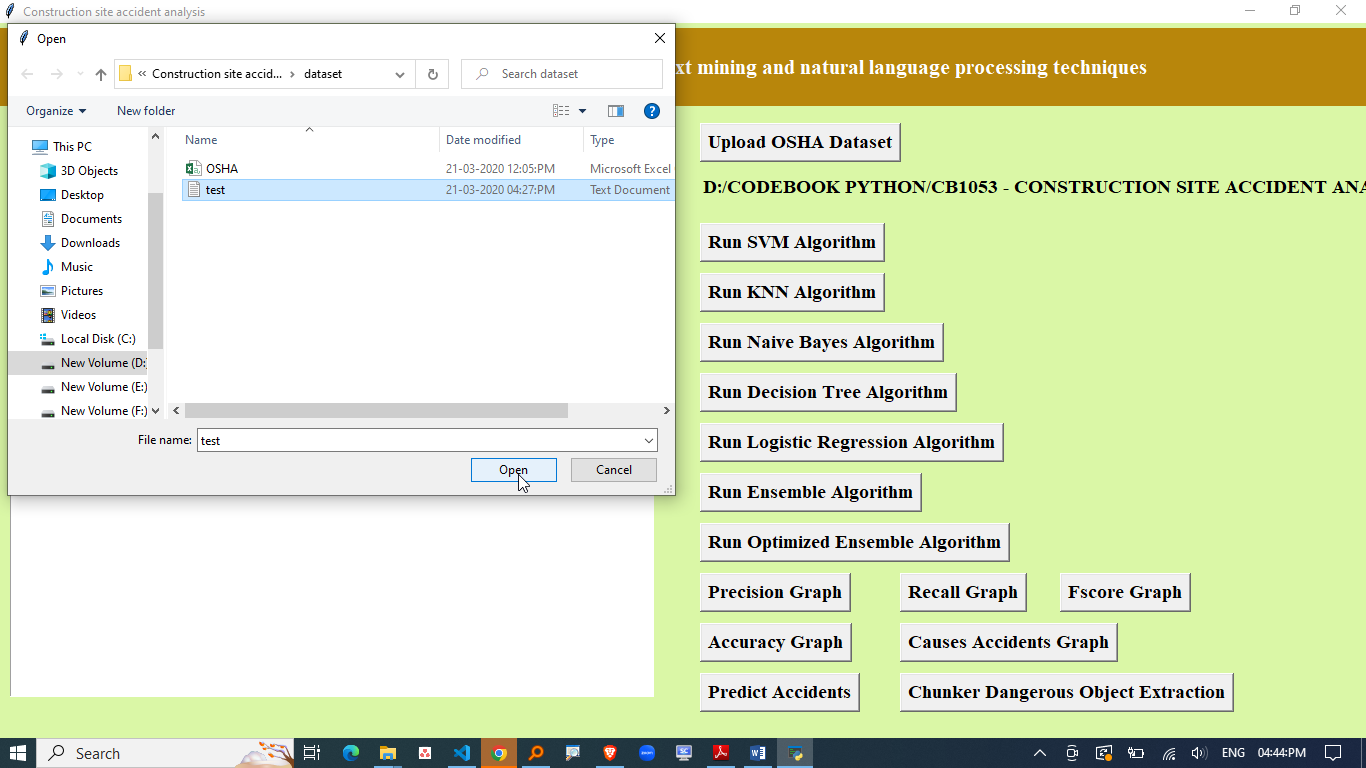Open Brave browser from taskbar
This screenshot has width=1366, height=768.
pyautogui.click(x=610, y=753)
